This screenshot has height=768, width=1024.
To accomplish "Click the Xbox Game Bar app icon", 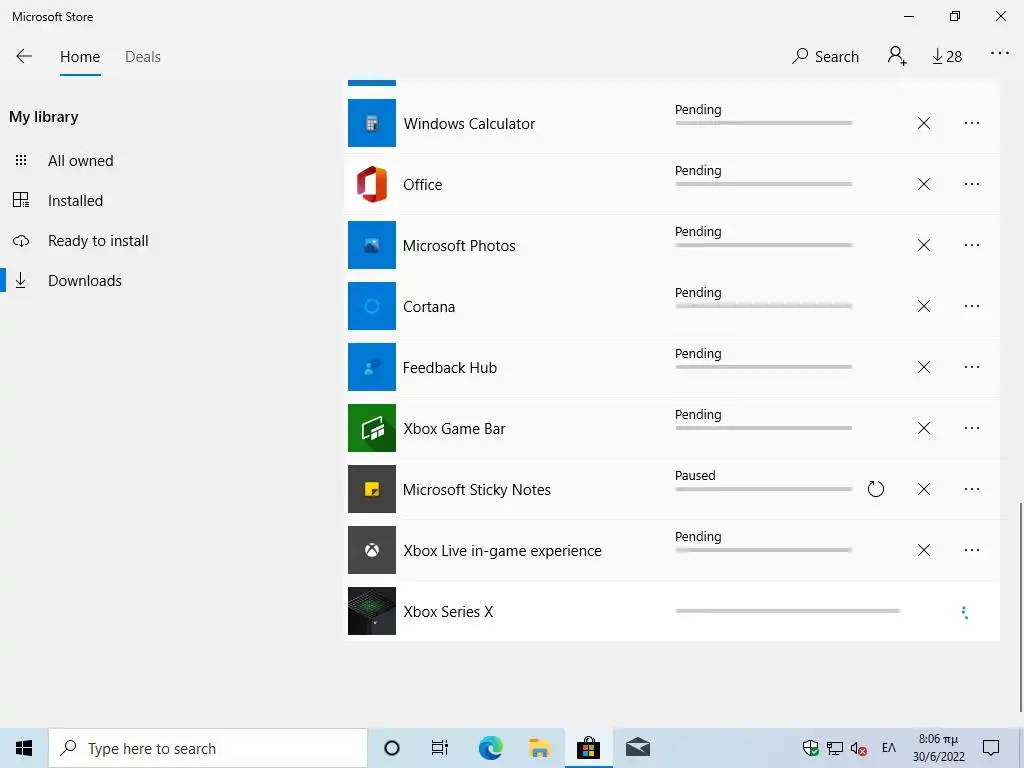I will pyautogui.click(x=372, y=428).
